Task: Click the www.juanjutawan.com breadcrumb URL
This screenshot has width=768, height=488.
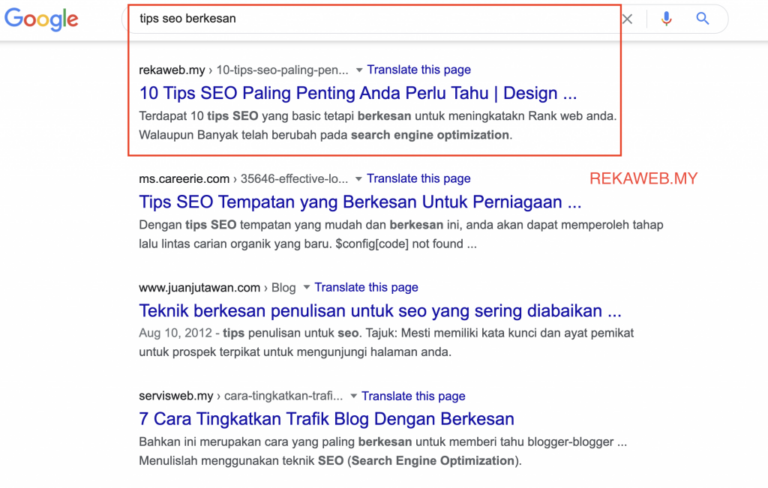Action: 217,288
